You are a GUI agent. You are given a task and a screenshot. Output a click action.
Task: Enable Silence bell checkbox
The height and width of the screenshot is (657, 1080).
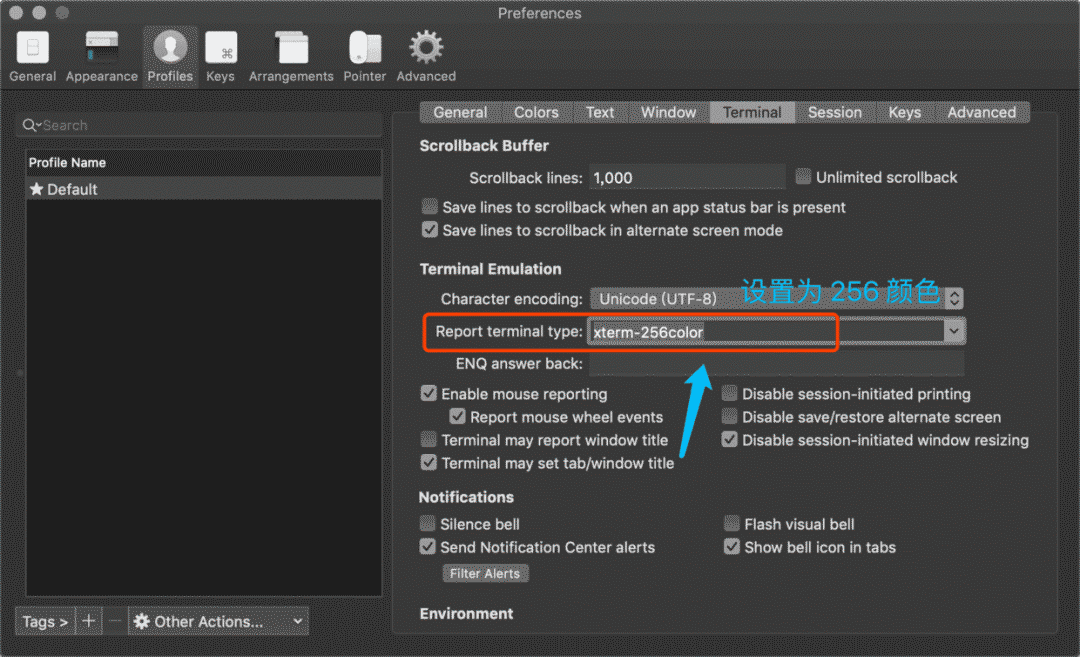pos(428,523)
